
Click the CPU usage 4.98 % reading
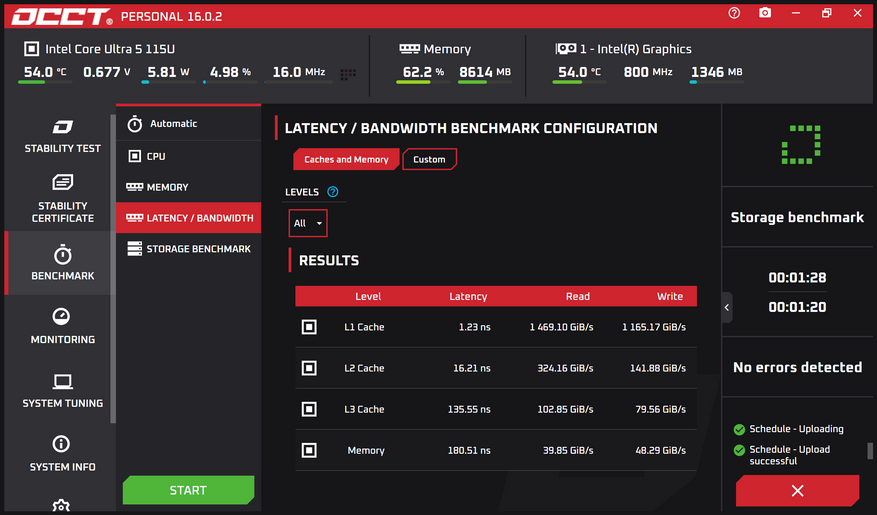pyautogui.click(x=230, y=72)
